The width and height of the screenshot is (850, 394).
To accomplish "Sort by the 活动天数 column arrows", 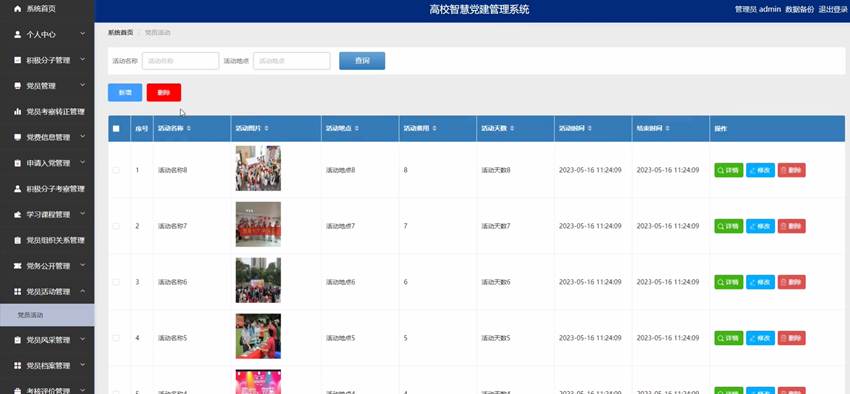I will [512, 128].
